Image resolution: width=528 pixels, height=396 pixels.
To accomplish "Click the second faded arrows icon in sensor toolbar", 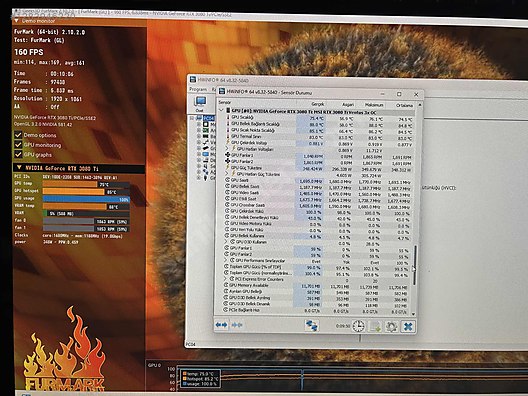I will tap(237, 325).
